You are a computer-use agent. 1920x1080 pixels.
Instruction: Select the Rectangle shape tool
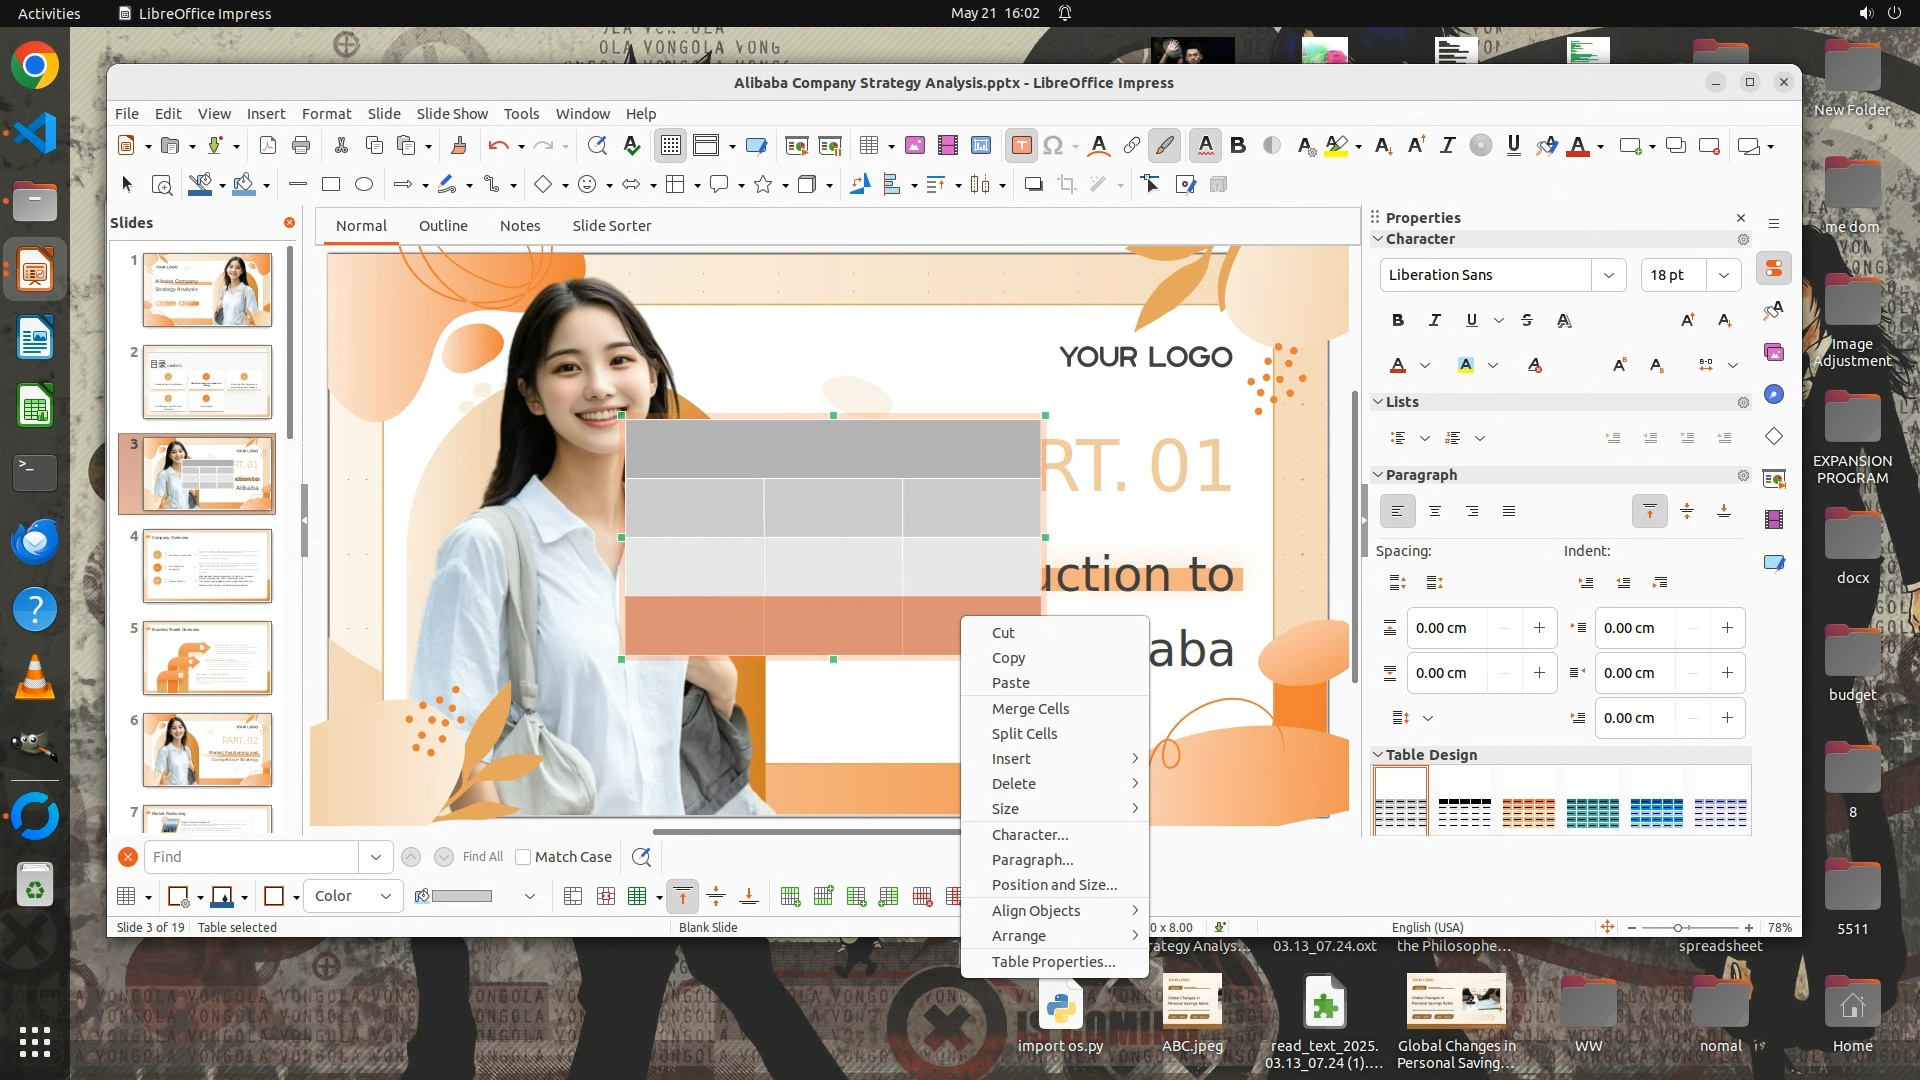tap(331, 185)
